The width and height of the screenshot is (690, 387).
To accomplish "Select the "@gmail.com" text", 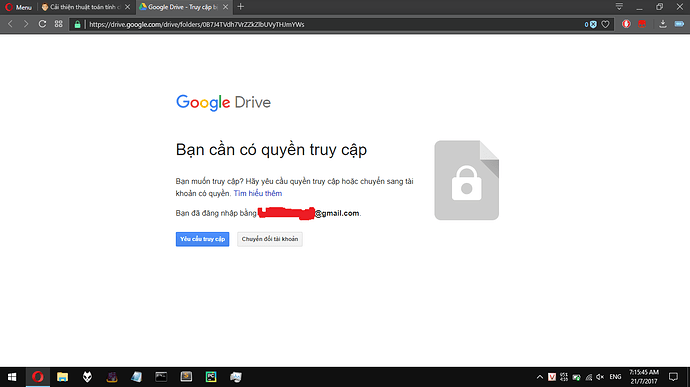I will [x=337, y=214].
